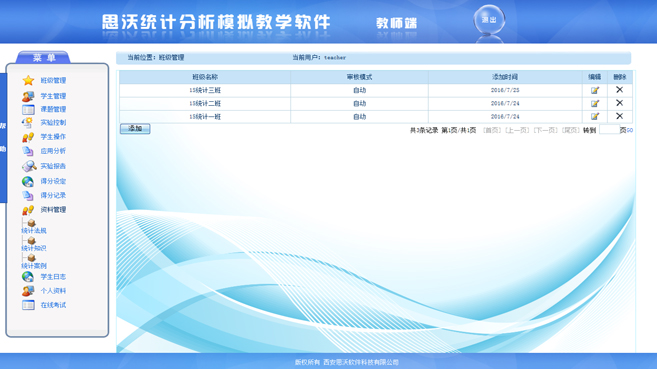Viewport: 657px width, 369px height.
Task: Open 在线考试 from the sidebar menu
Action: point(53,305)
